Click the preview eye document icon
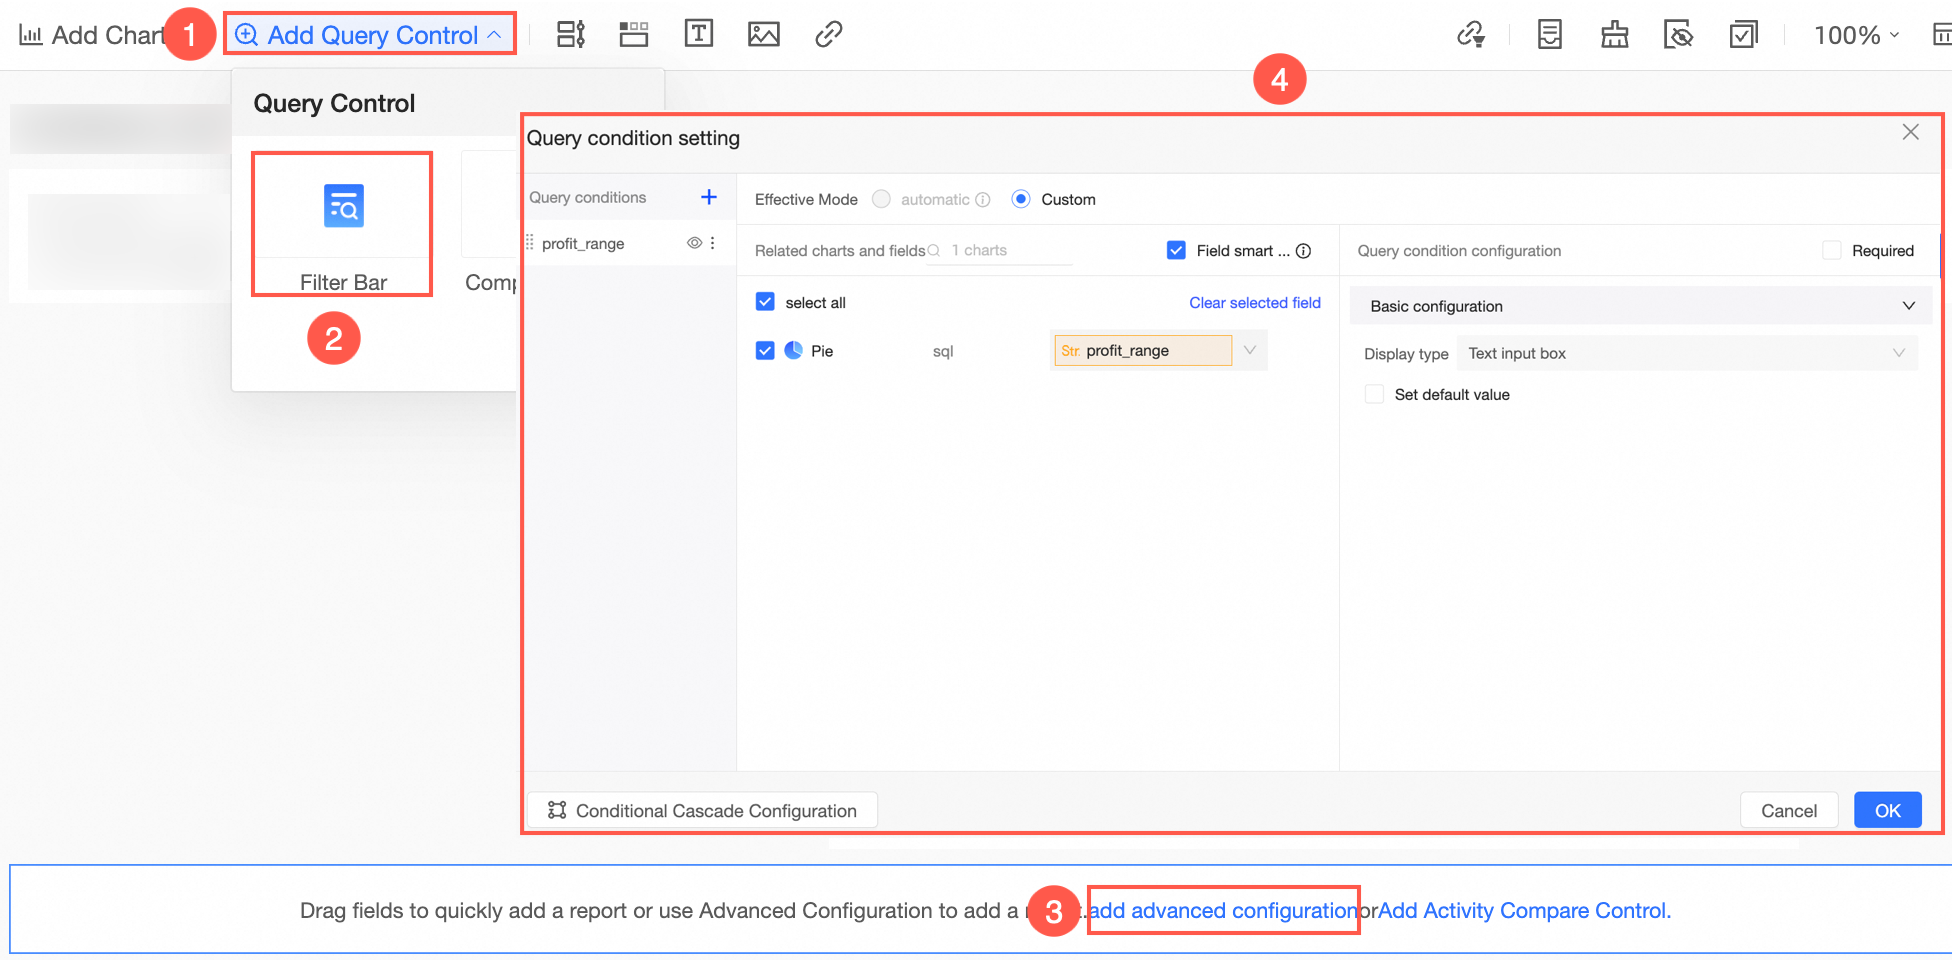 [x=1679, y=35]
